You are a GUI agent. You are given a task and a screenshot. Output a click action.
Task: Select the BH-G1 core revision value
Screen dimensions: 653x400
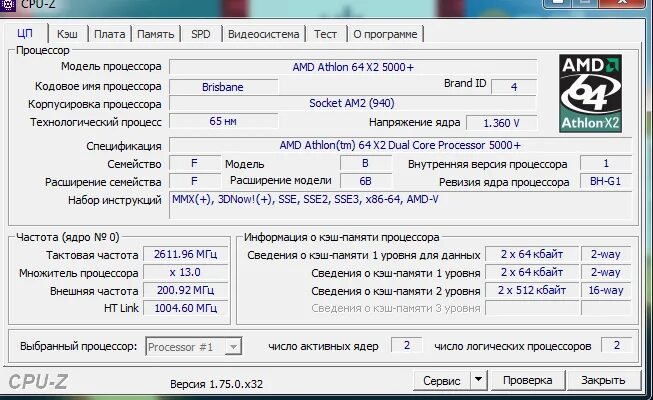606,181
